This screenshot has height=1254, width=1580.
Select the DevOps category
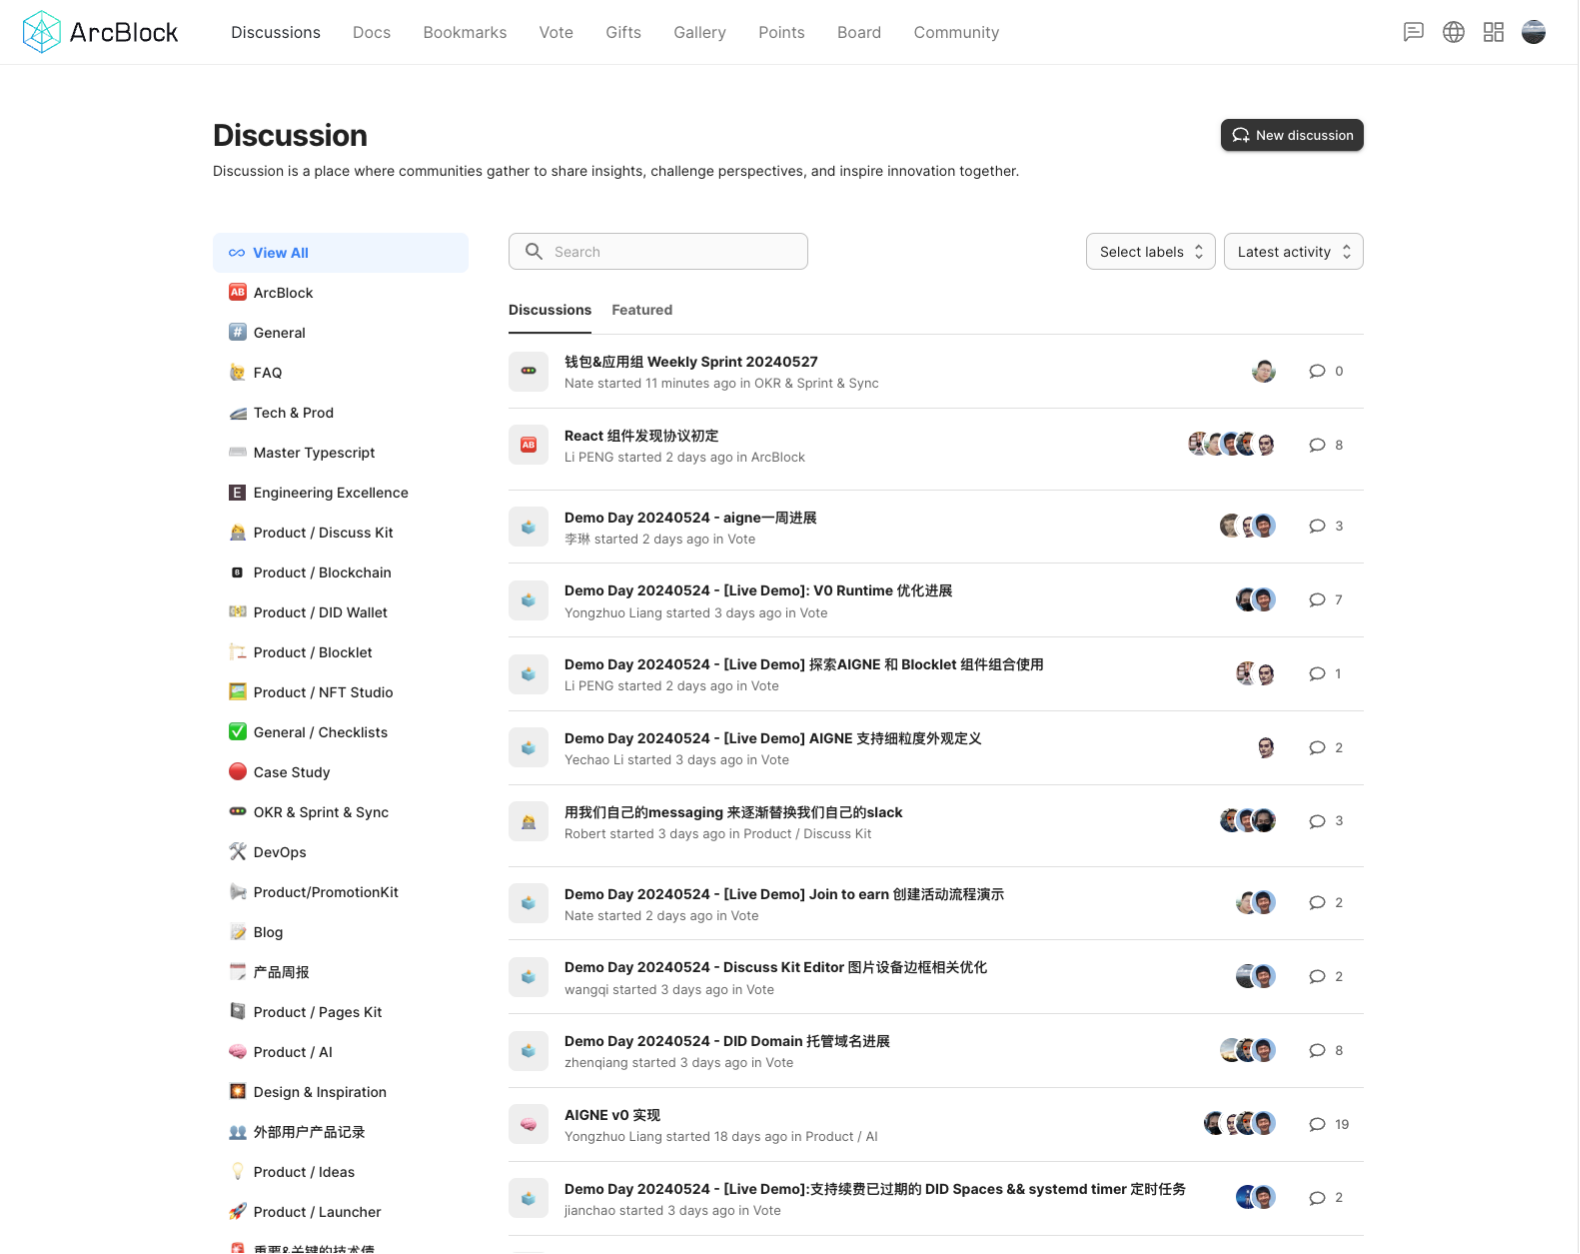279,852
